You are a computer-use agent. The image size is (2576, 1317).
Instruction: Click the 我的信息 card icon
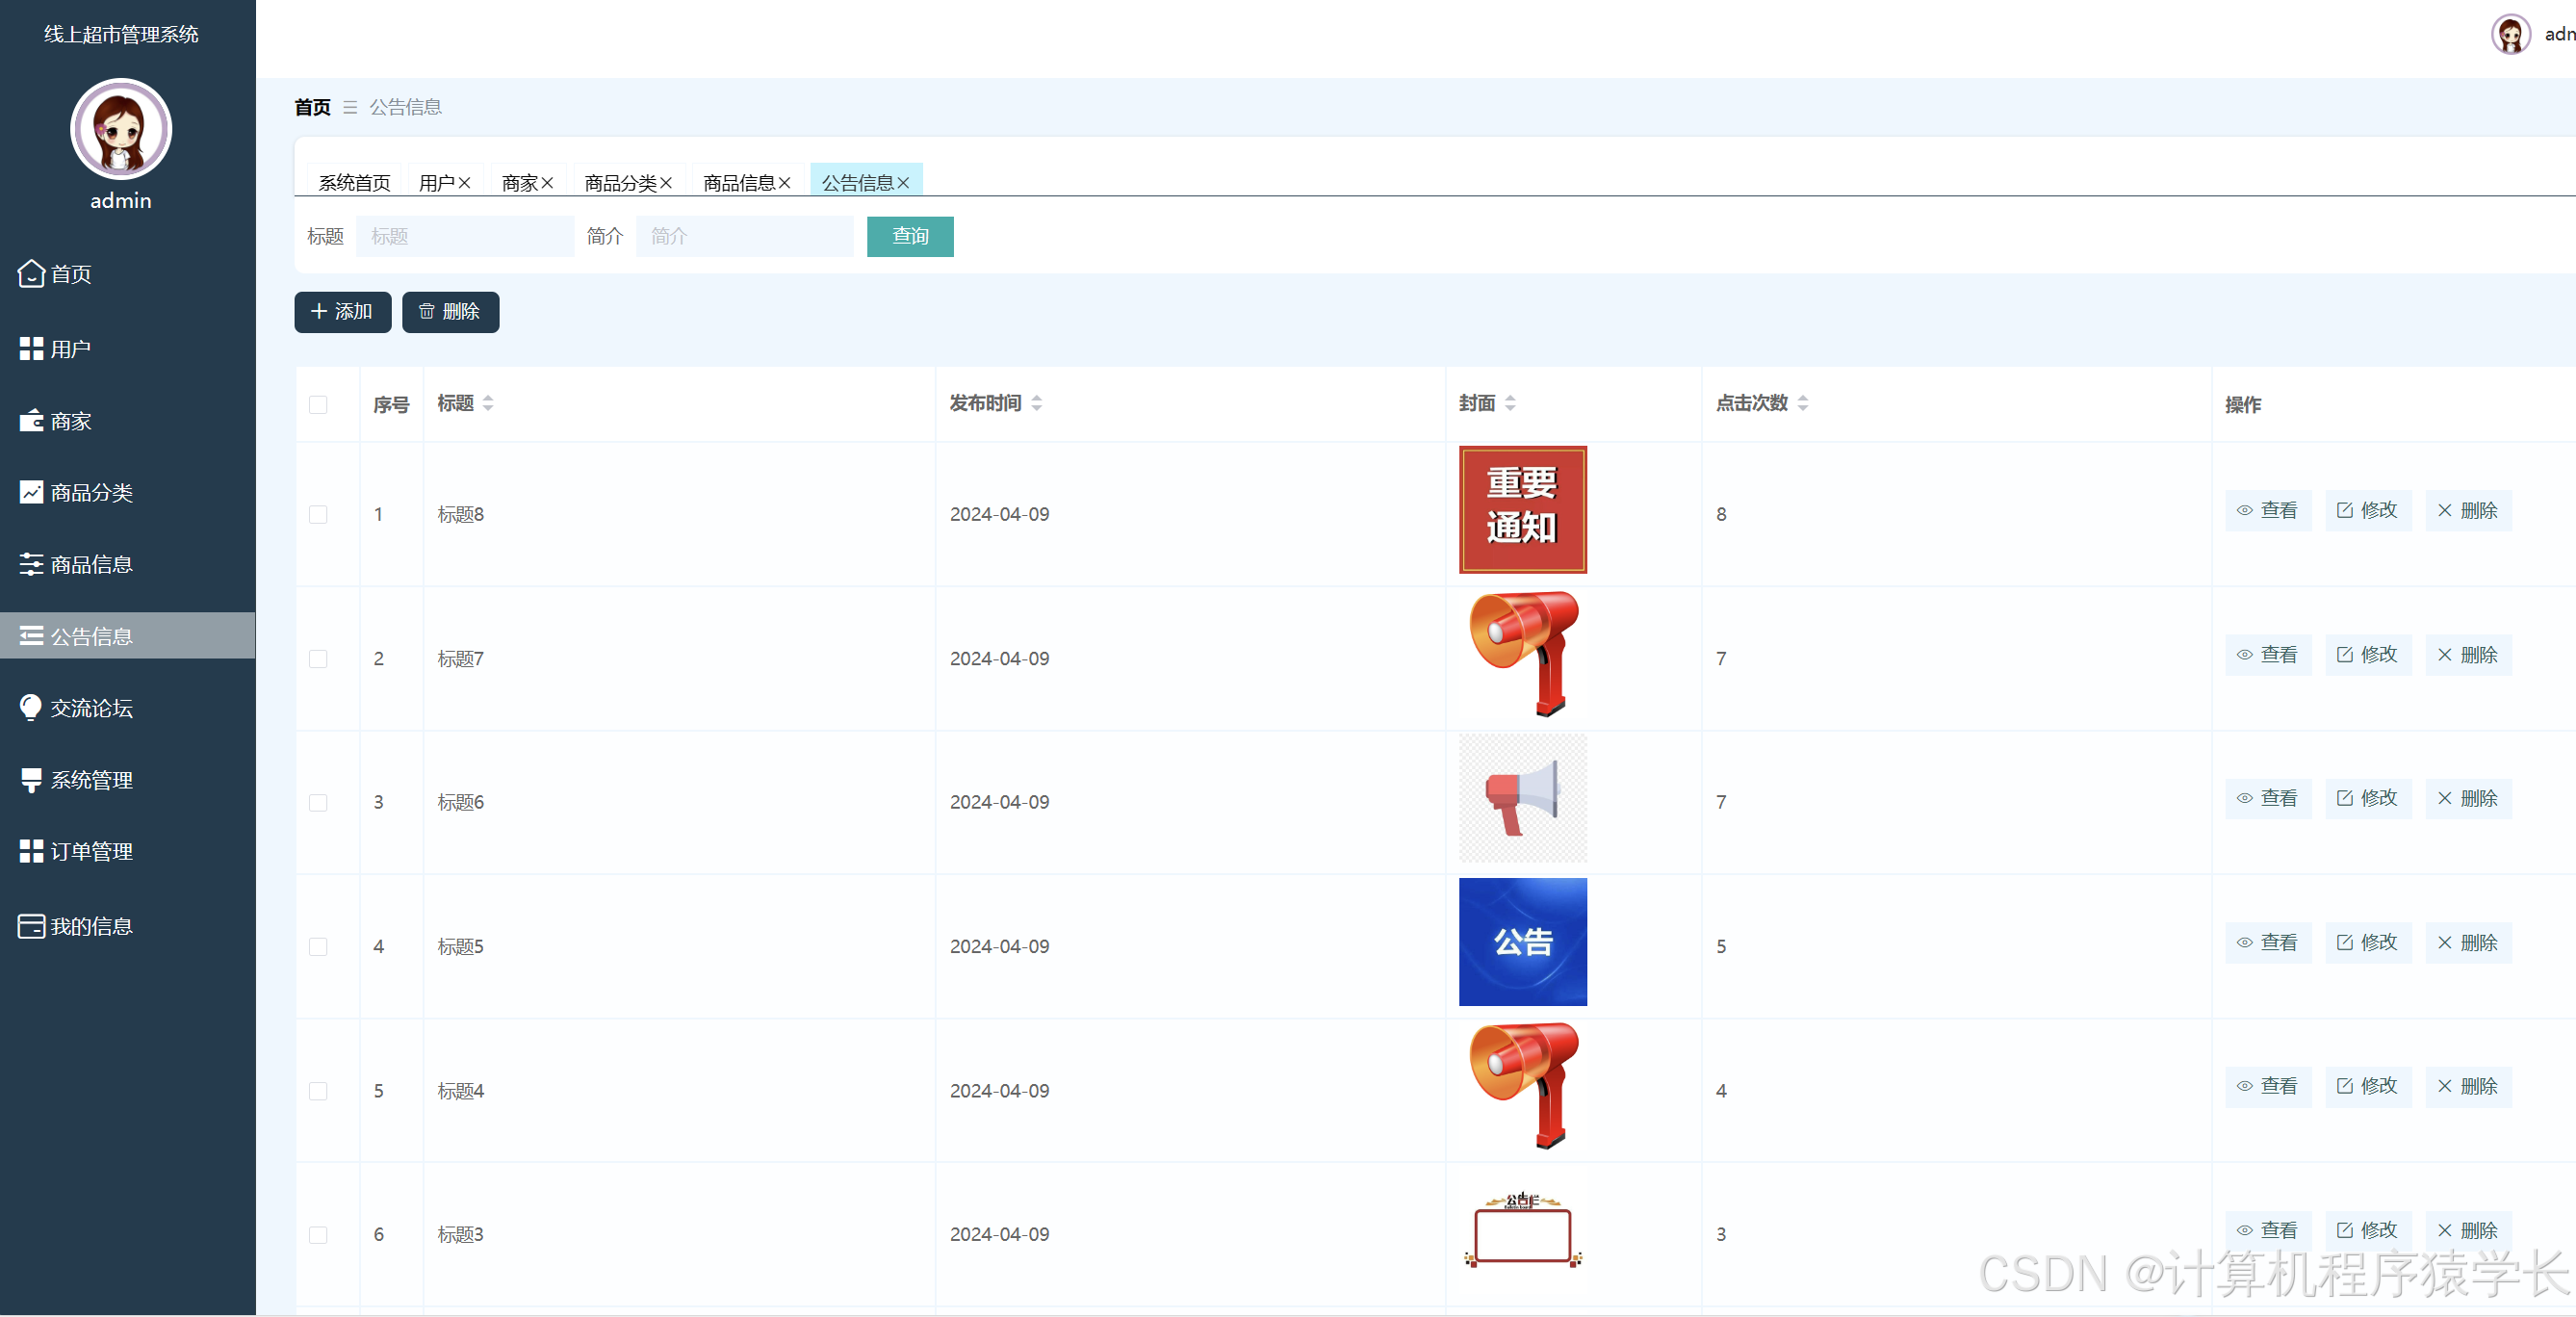[31, 926]
